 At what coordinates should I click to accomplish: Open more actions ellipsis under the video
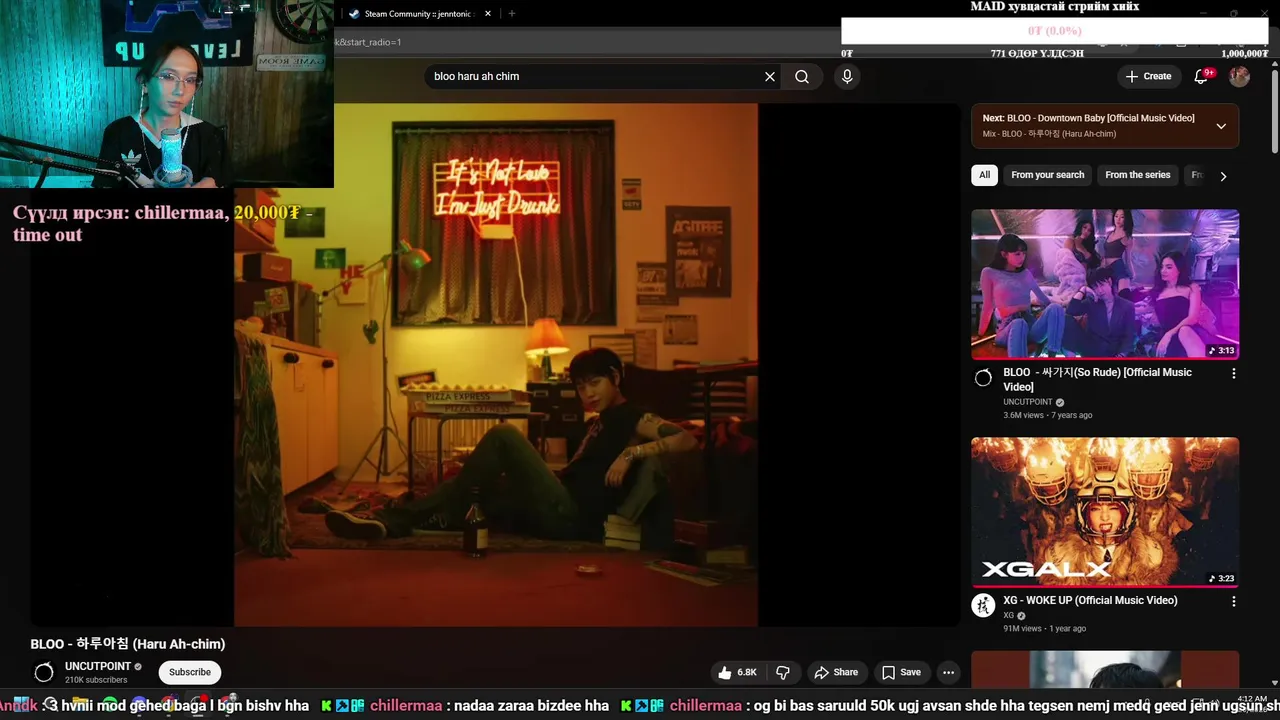tap(948, 672)
